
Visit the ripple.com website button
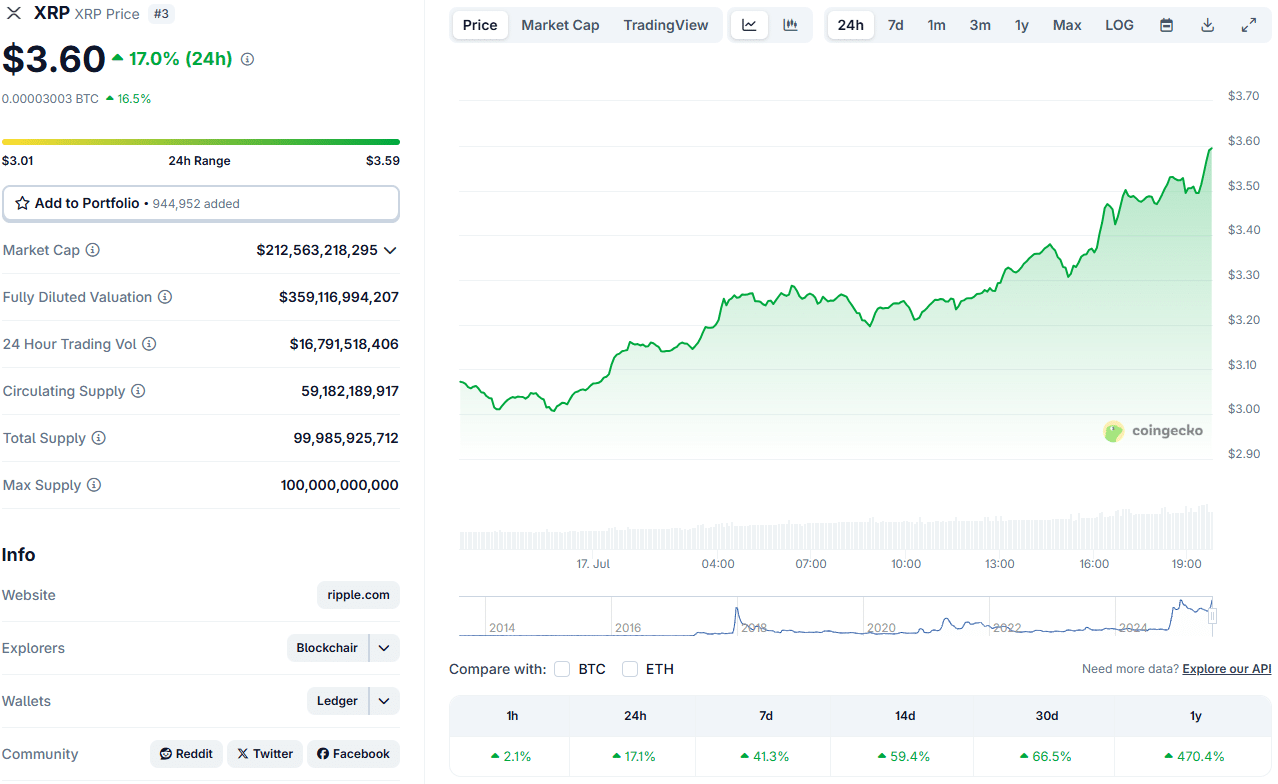coord(357,594)
